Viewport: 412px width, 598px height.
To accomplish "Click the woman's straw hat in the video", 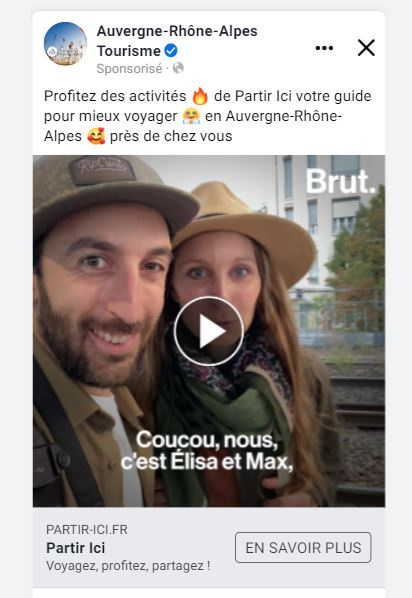I will click(244, 229).
